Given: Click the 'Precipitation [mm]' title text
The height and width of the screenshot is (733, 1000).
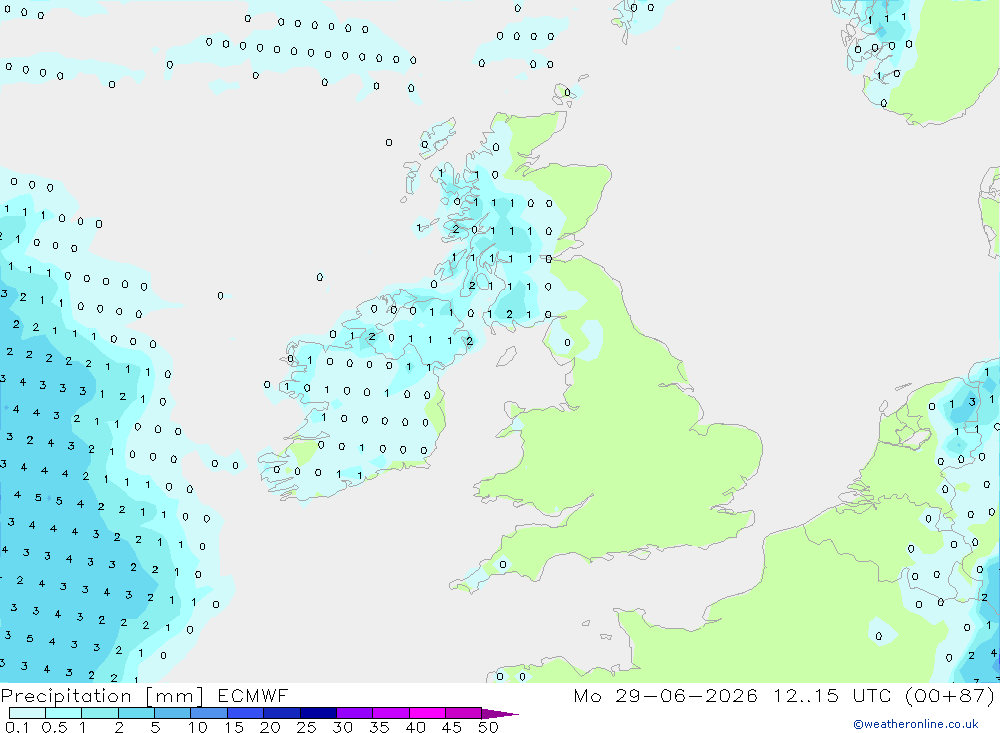Looking at the screenshot, I should click(103, 696).
